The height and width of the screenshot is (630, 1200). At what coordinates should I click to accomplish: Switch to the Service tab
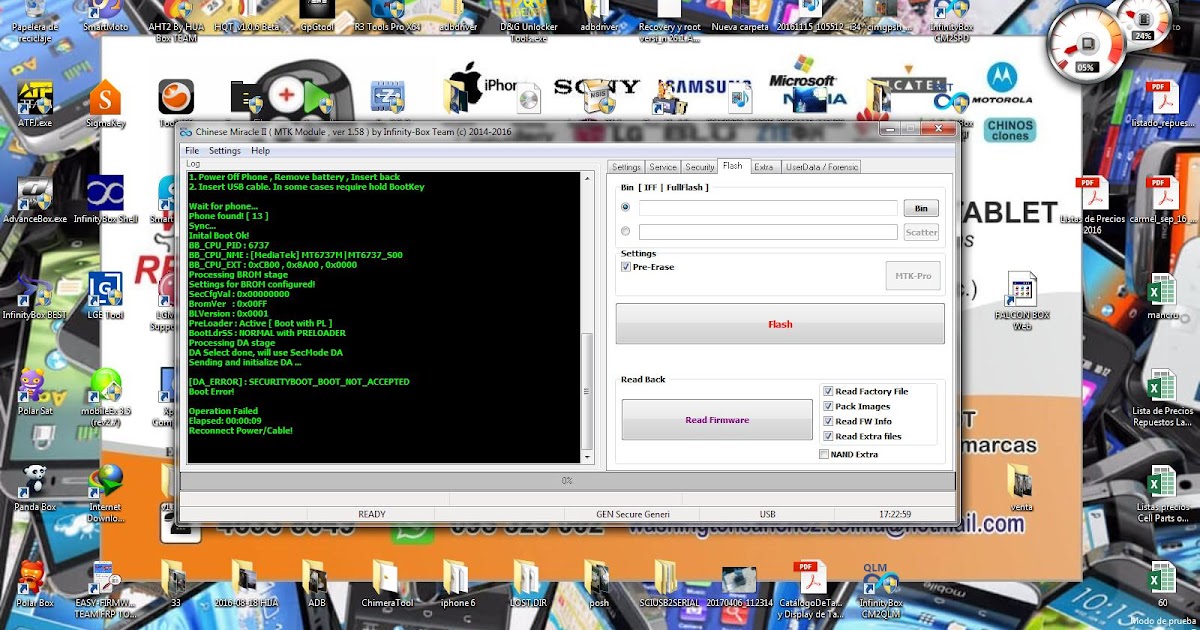(663, 167)
